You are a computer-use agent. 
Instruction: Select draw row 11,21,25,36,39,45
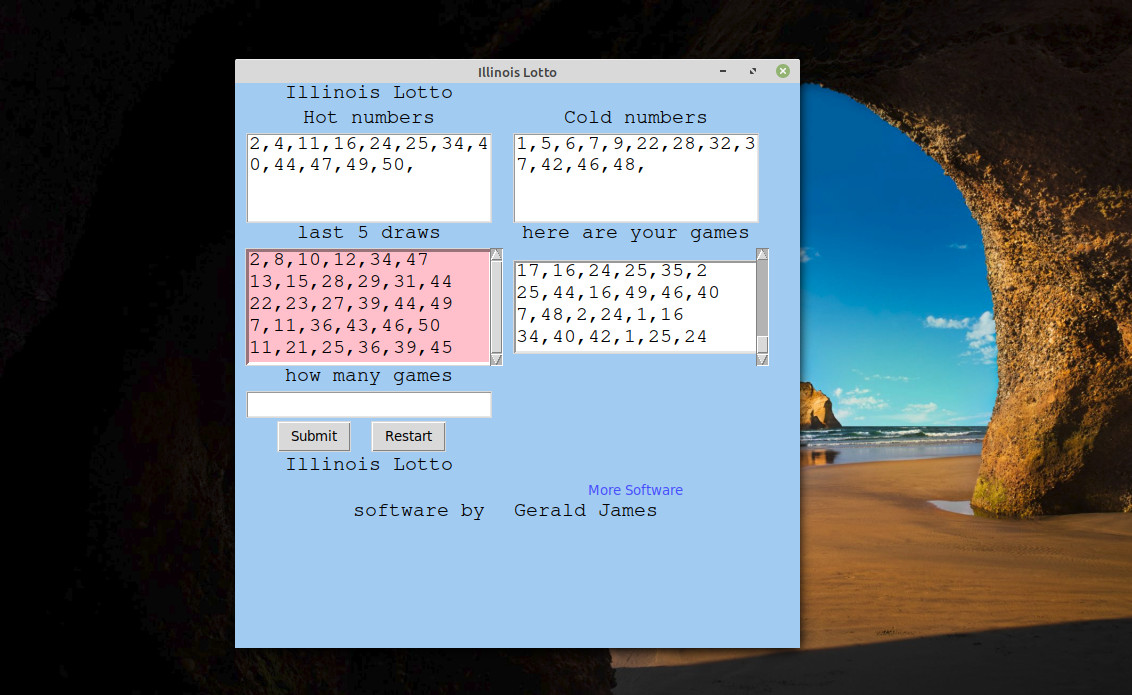pyautogui.click(x=351, y=348)
